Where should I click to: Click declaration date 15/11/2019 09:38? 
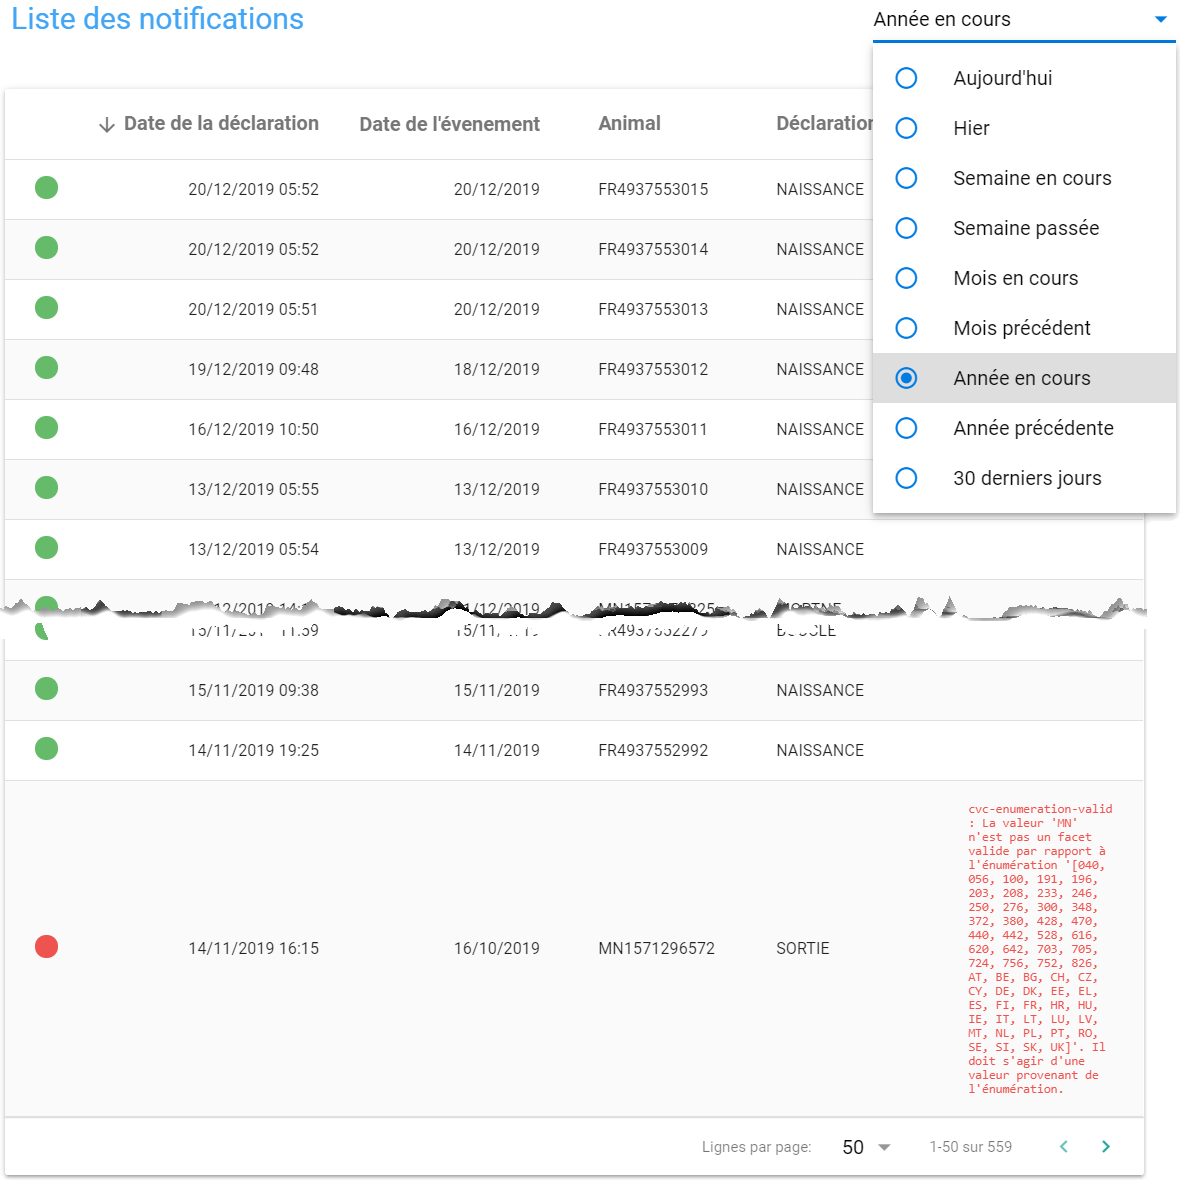point(254,691)
